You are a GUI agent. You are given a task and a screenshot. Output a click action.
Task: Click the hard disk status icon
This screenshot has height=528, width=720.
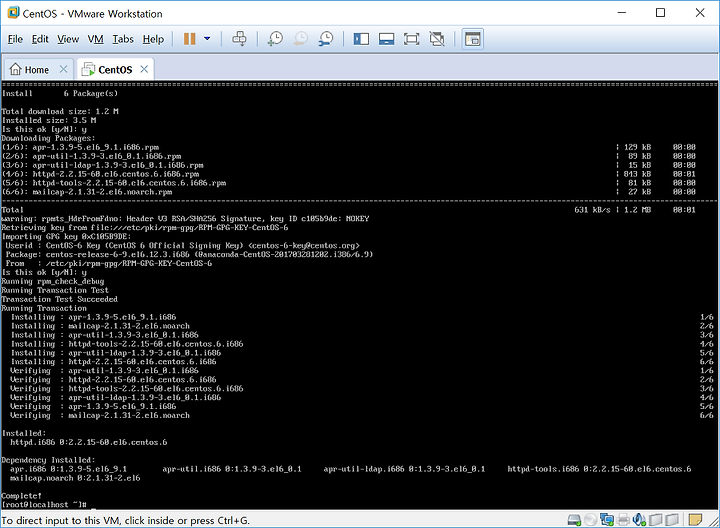[x=574, y=520]
